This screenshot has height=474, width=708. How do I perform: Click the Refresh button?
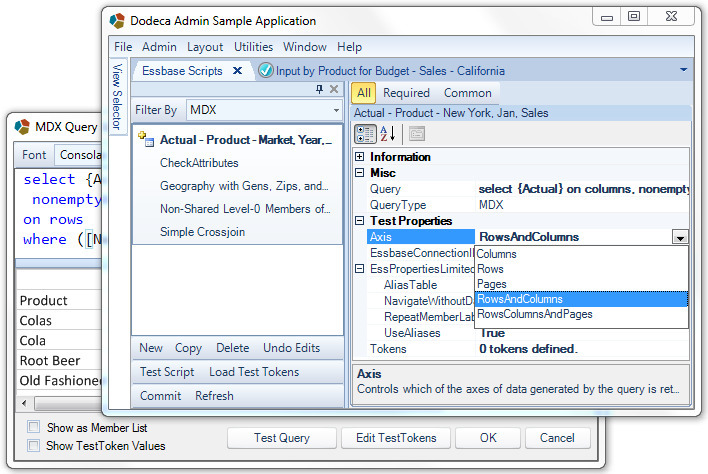point(214,396)
